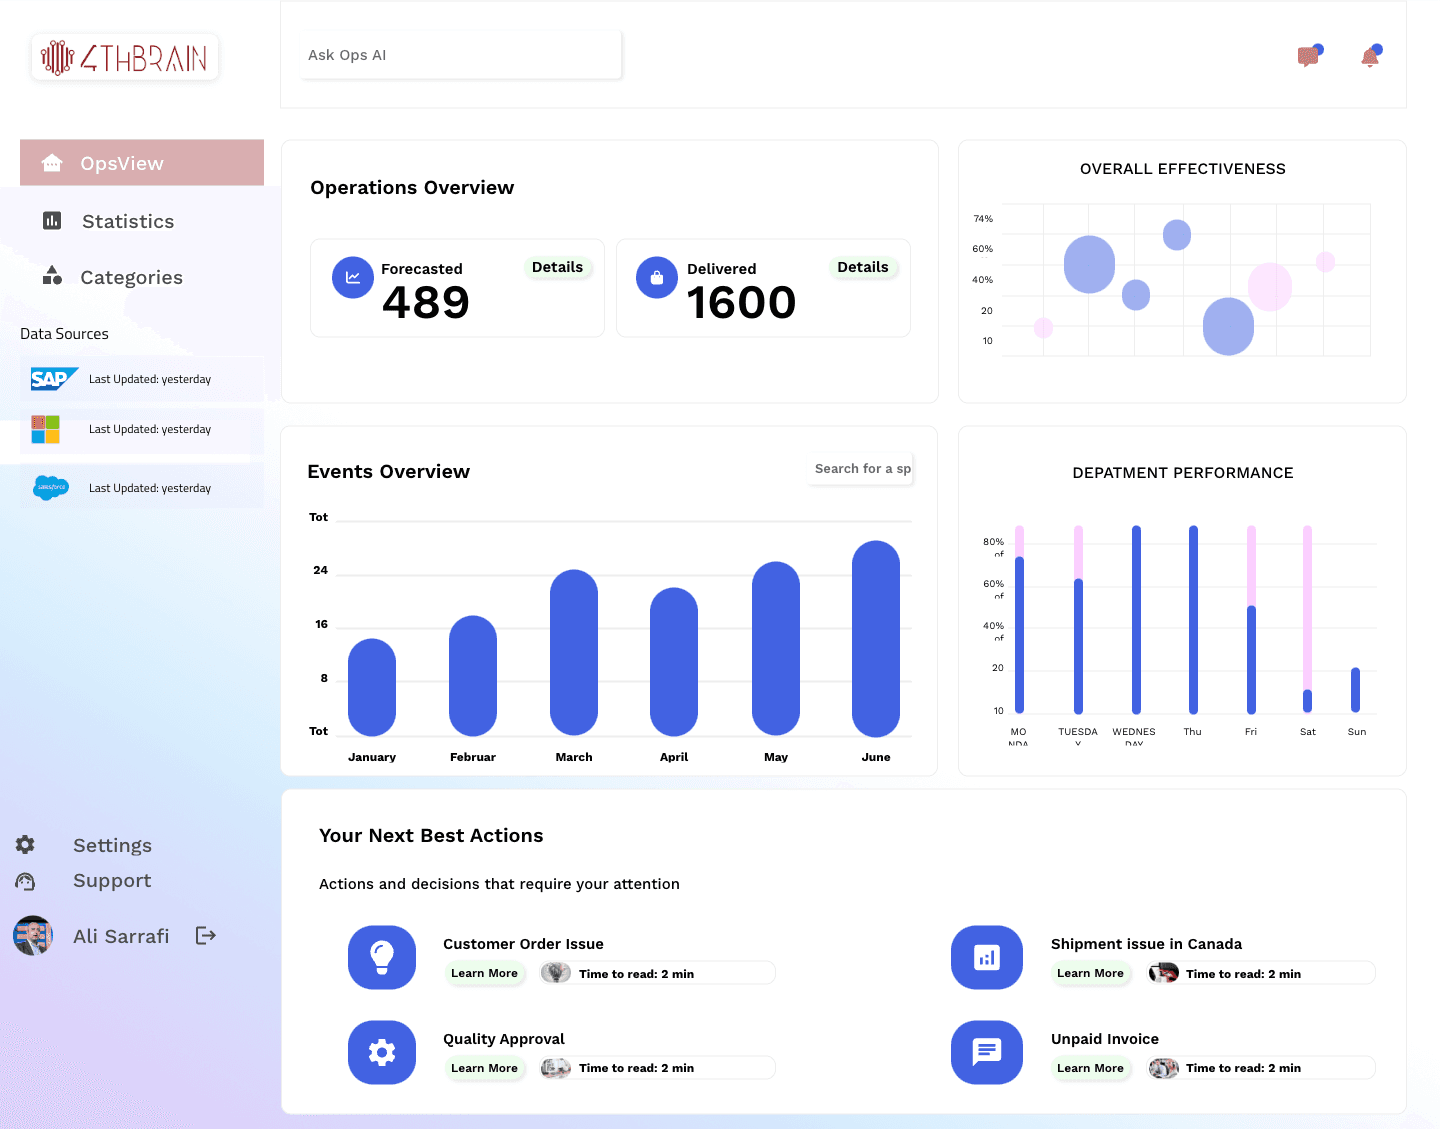Click 'Time to read: 2 min' for Unpaid Invoice
This screenshot has height=1129, width=1440.
click(1243, 1068)
